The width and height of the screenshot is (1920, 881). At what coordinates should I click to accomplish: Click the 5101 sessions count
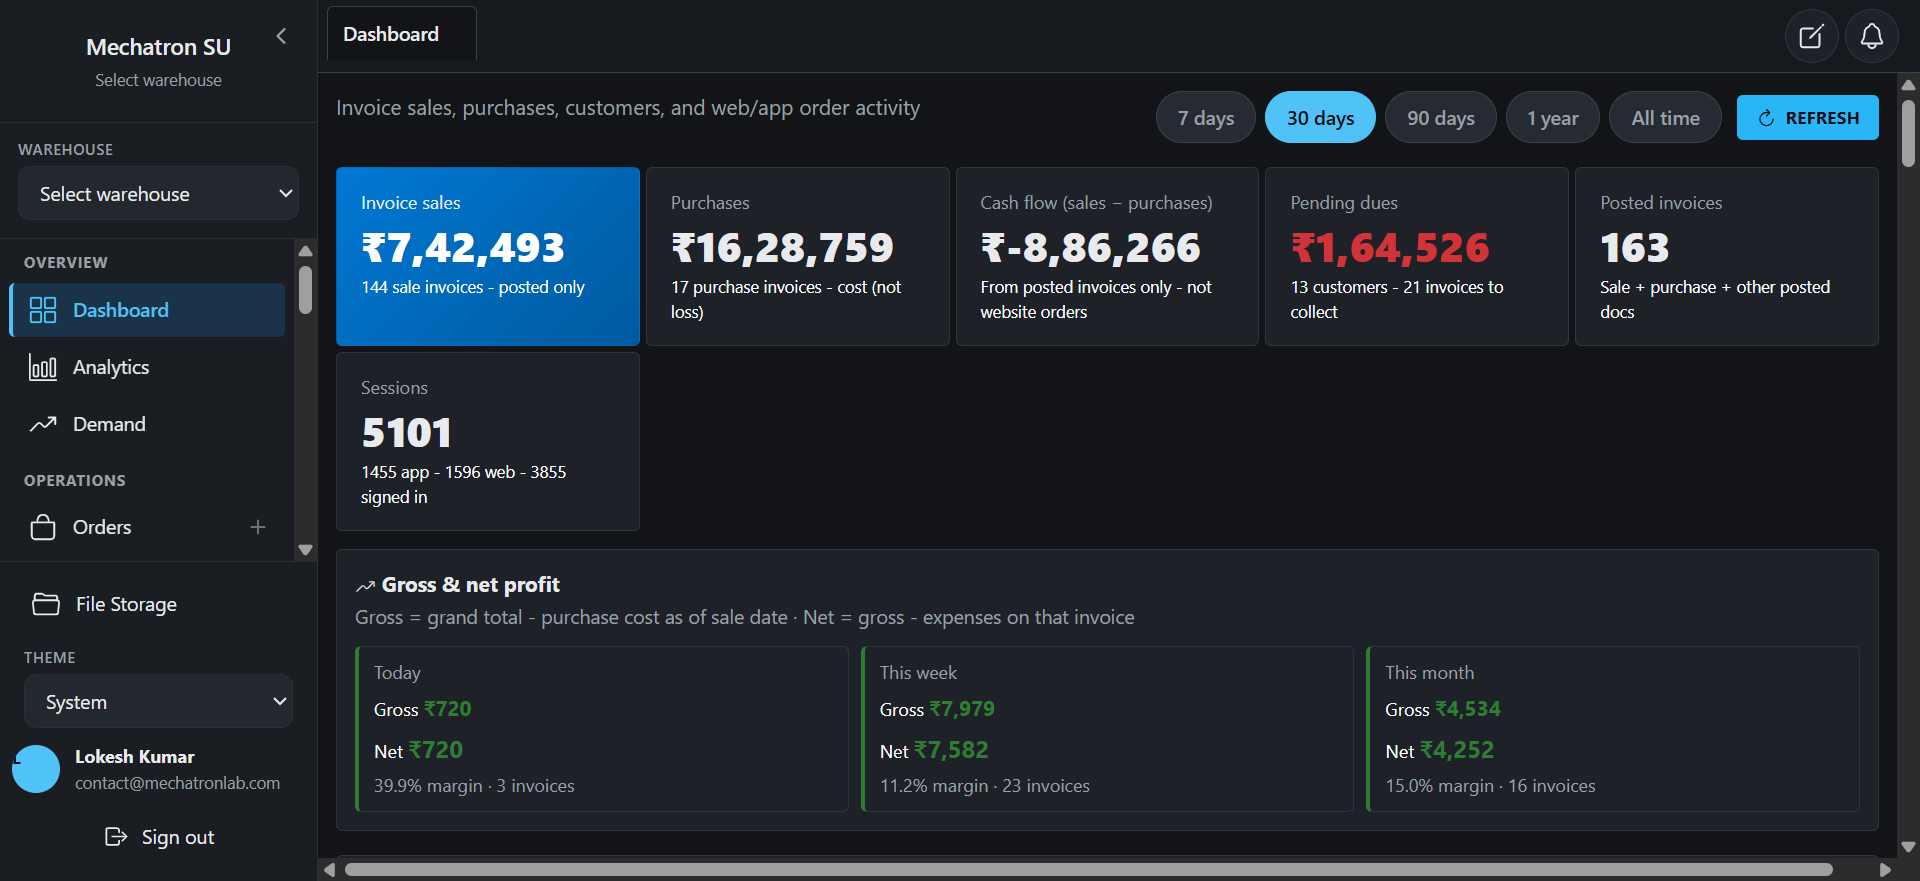click(406, 433)
